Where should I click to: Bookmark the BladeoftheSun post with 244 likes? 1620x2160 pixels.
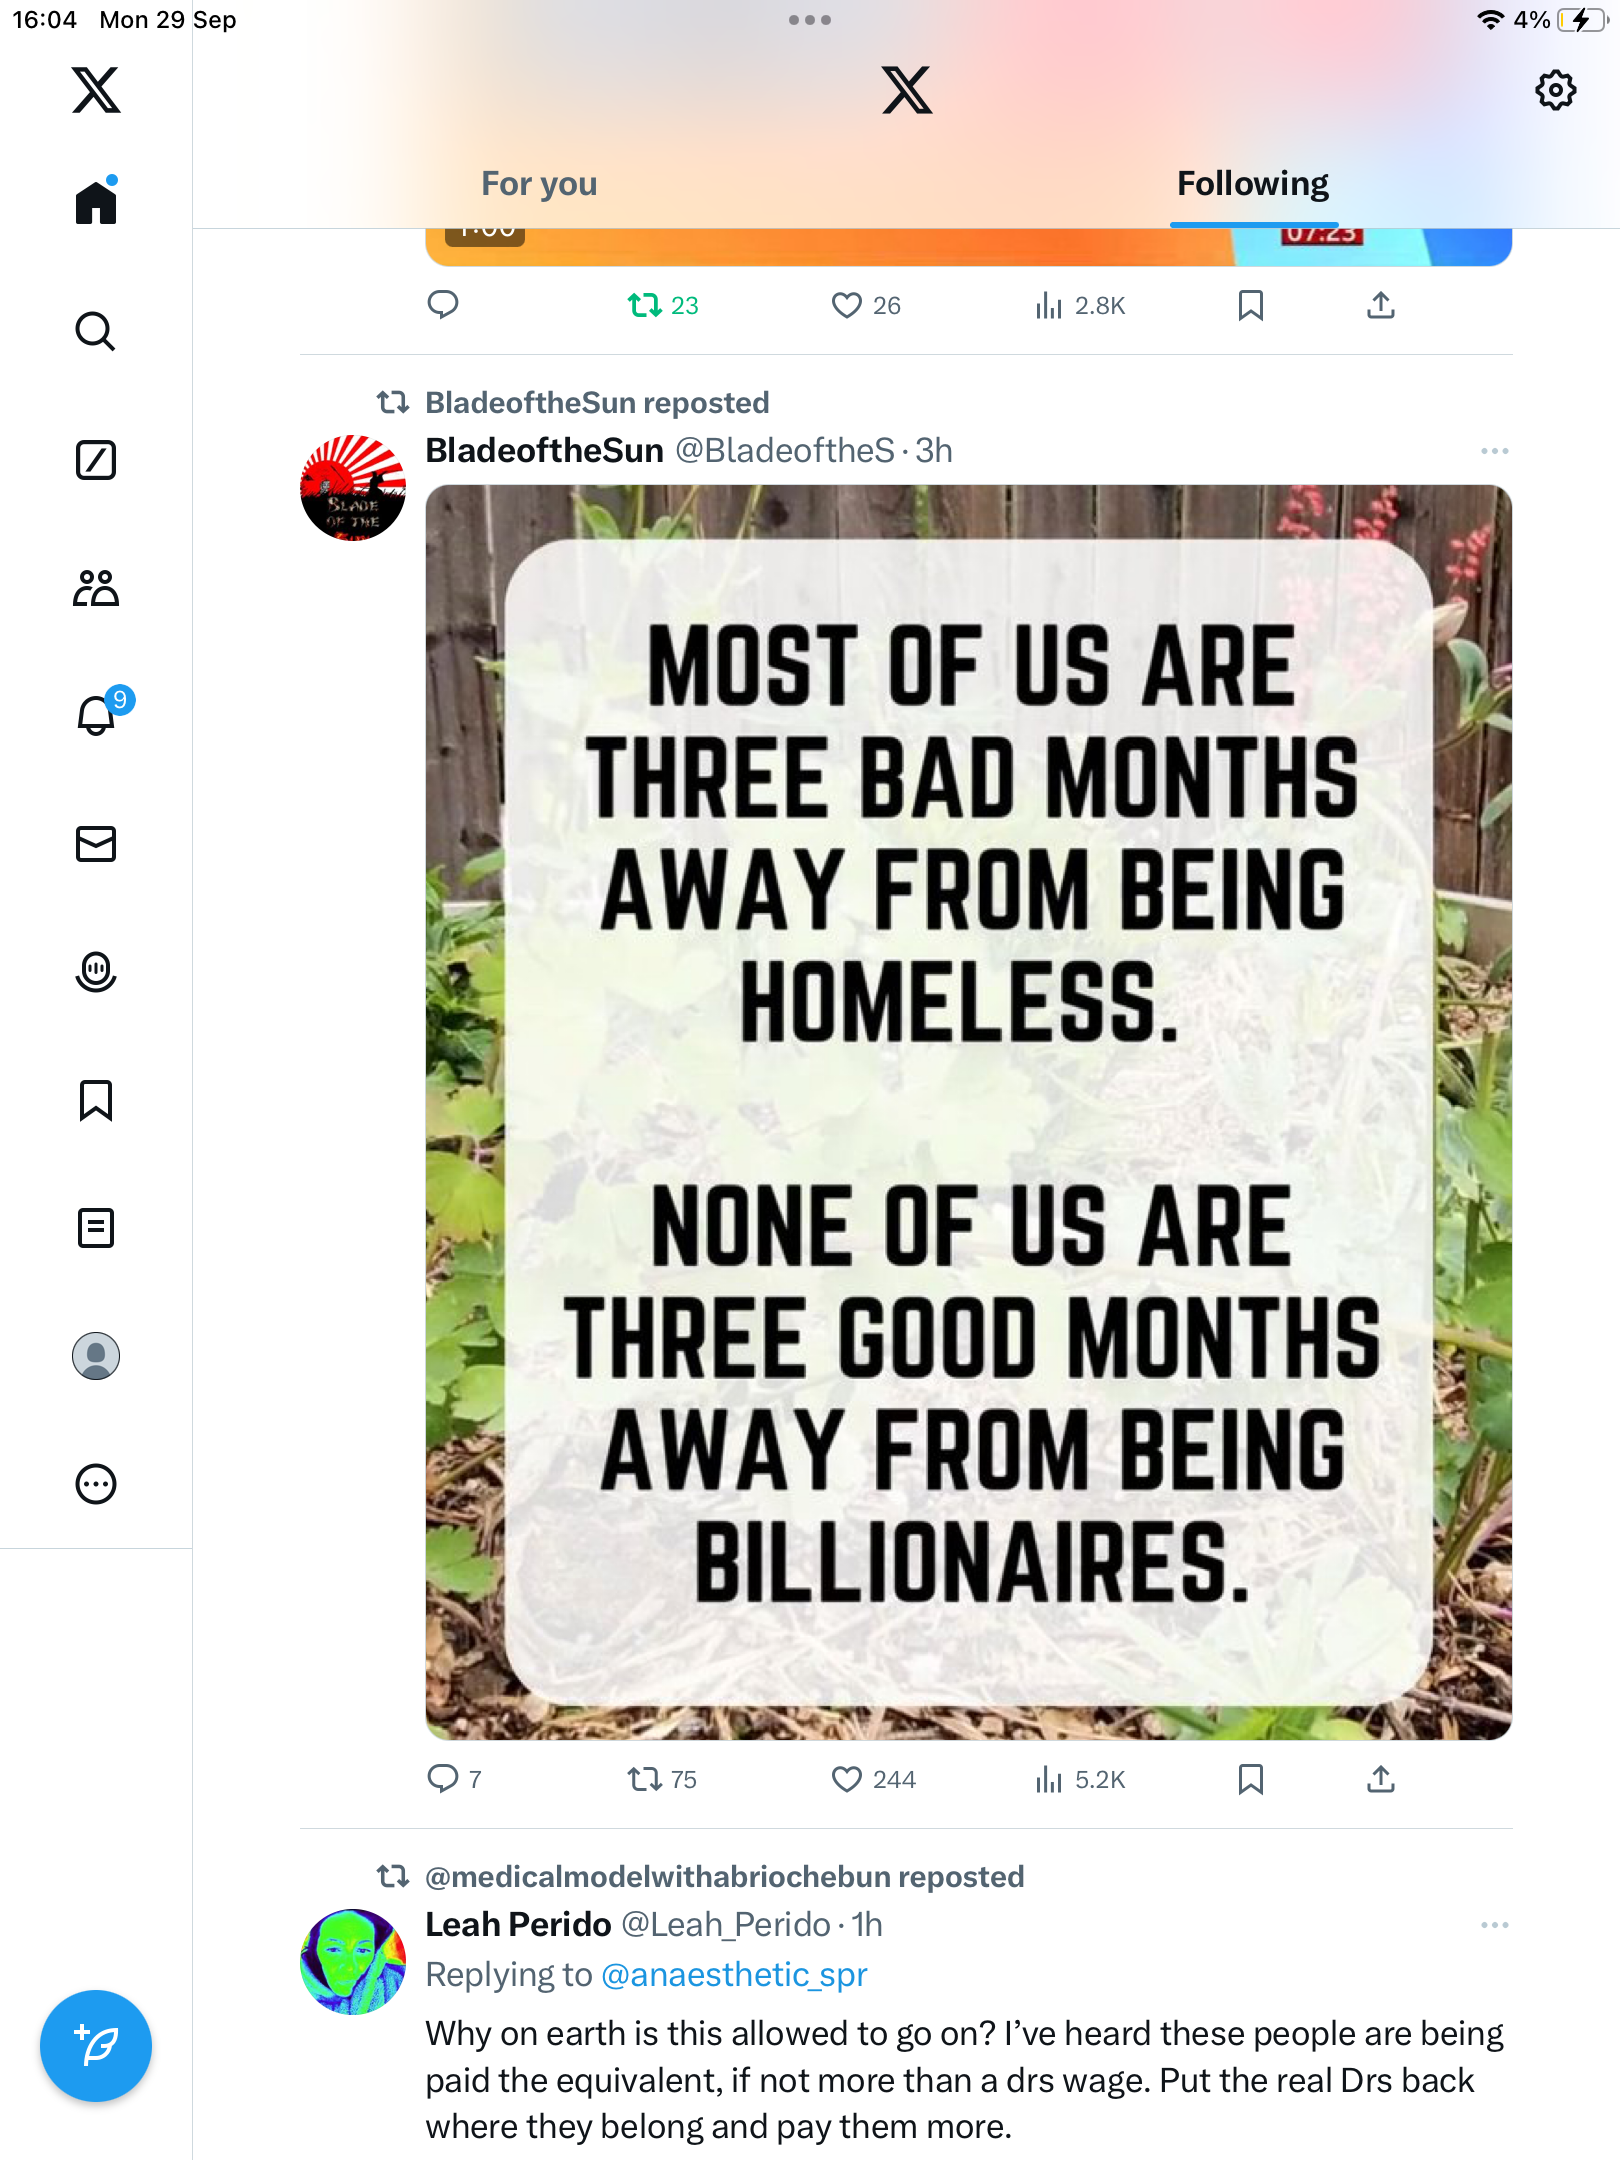pyautogui.click(x=1250, y=1779)
